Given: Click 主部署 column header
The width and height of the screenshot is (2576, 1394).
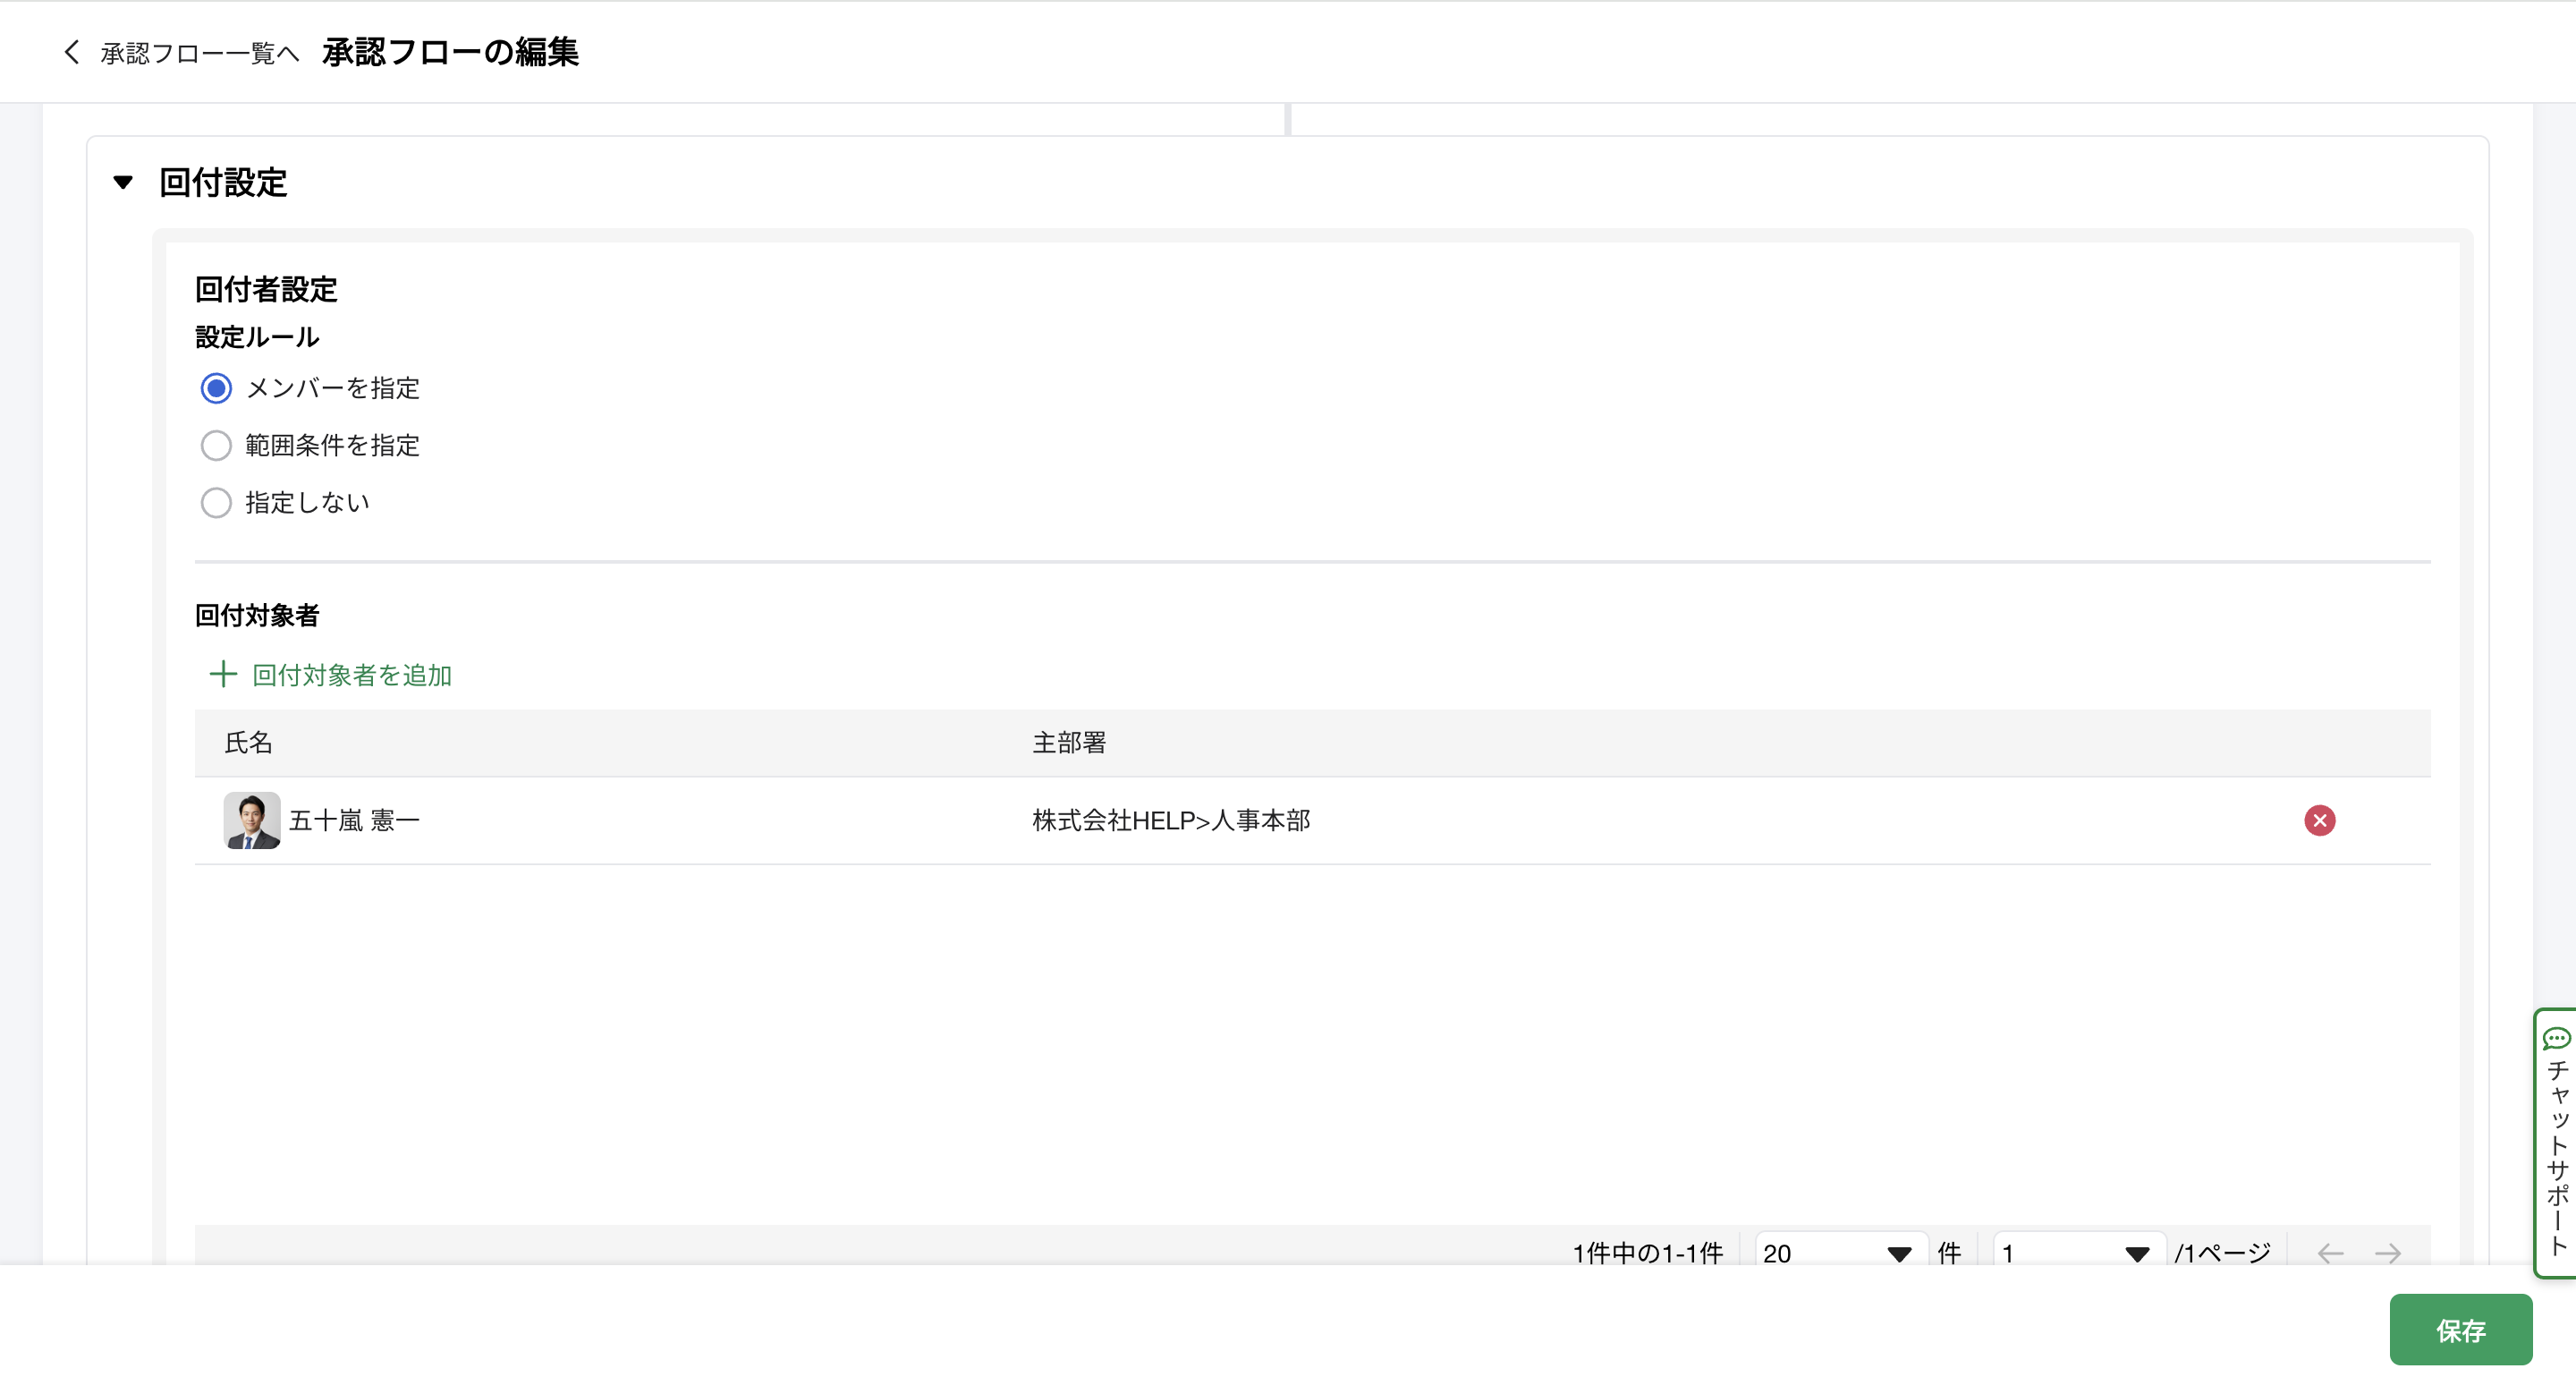Looking at the screenshot, I should (x=1068, y=742).
